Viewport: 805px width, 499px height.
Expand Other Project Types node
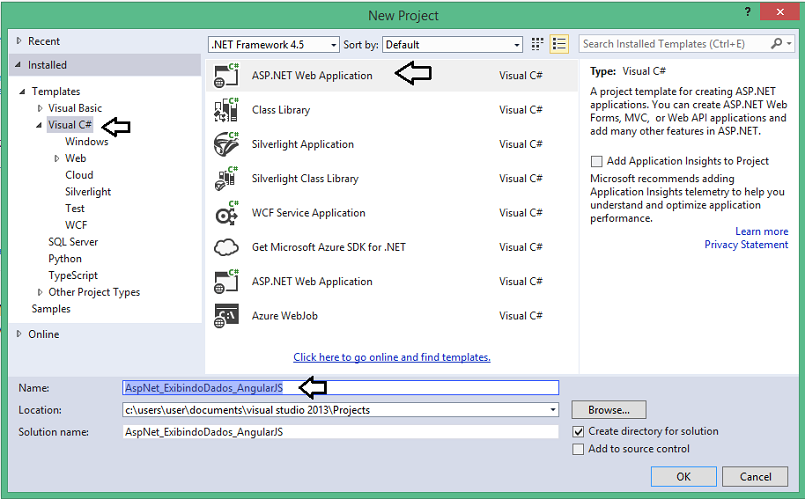[x=40, y=292]
